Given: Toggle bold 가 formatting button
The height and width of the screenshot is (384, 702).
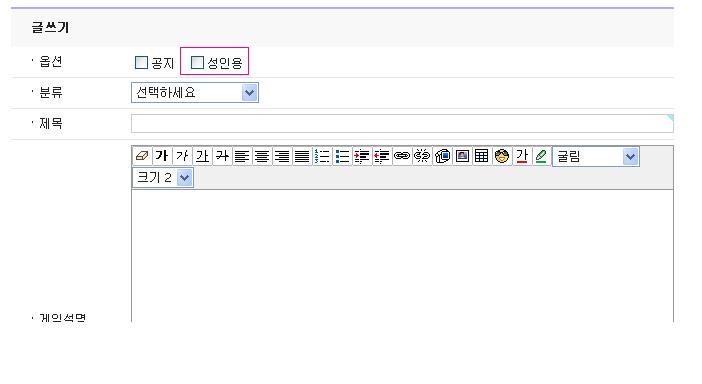Looking at the screenshot, I should click(162, 156).
